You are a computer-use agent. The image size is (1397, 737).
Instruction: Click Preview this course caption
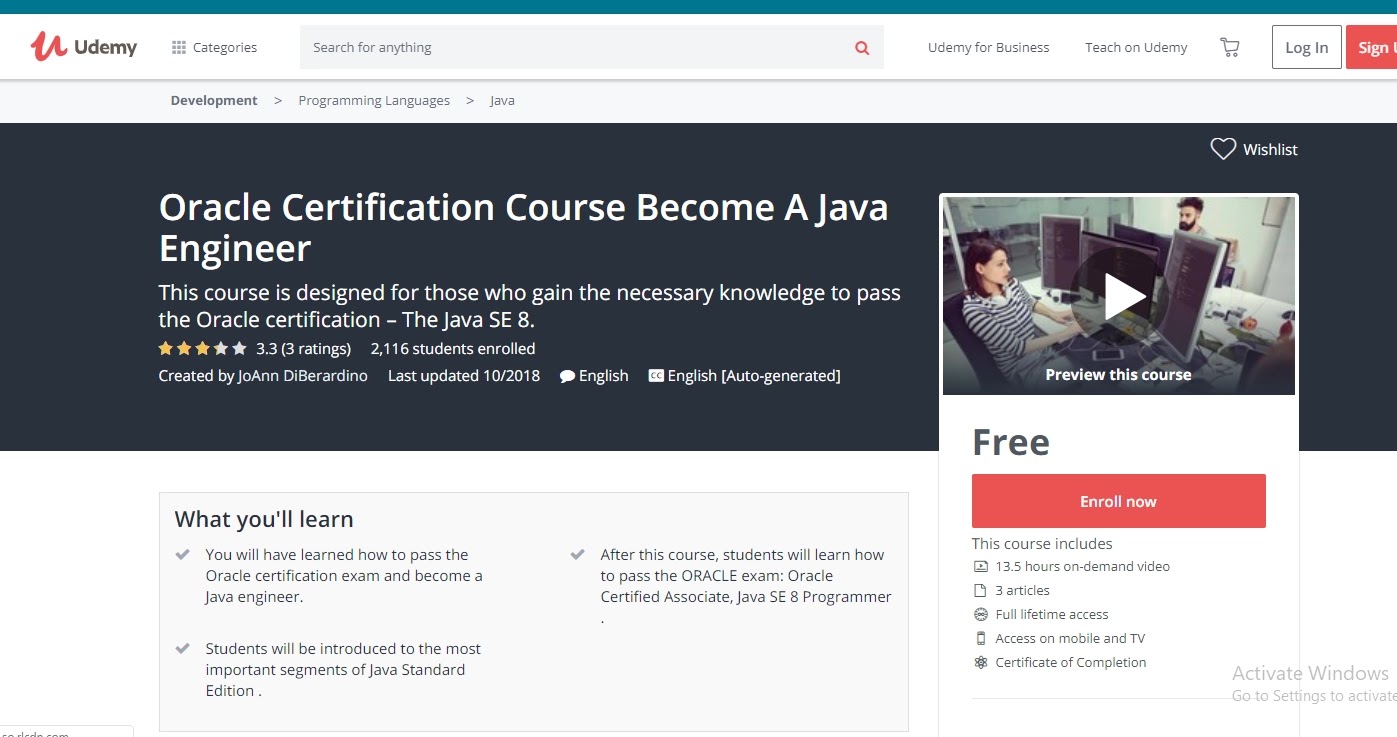click(x=1118, y=375)
